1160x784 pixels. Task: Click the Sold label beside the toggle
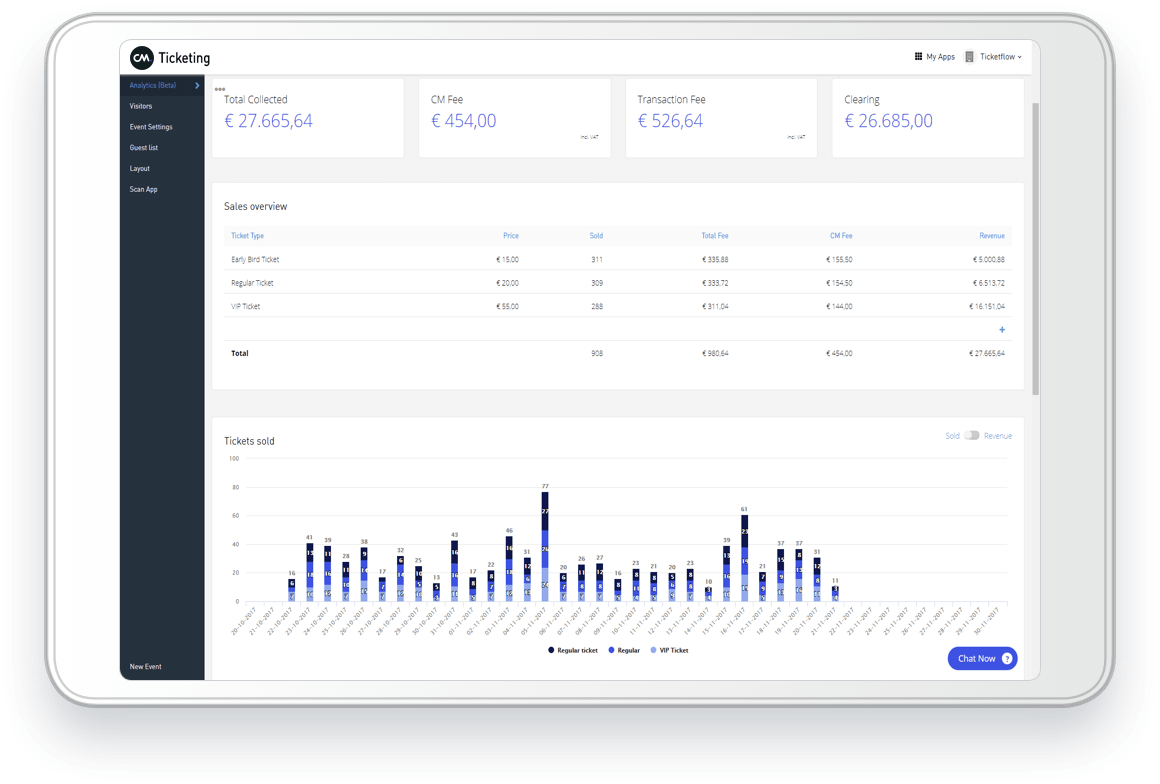951,435
